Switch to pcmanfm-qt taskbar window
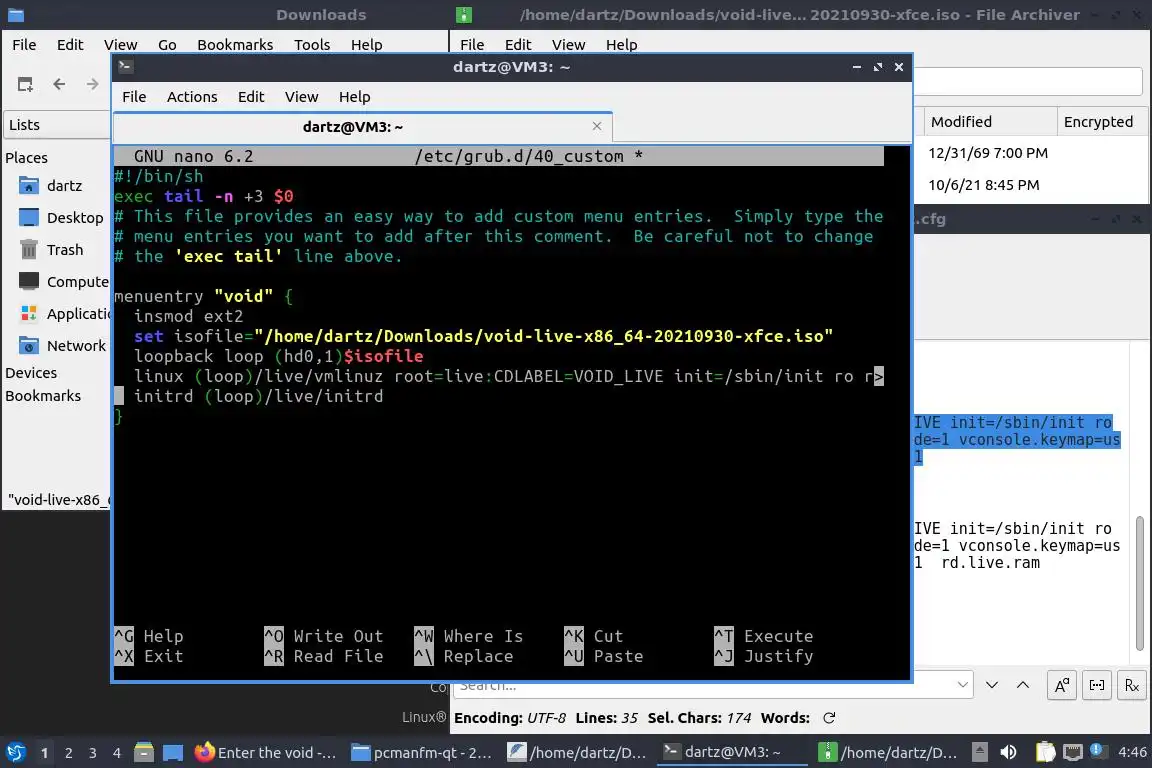 point(422,753)
